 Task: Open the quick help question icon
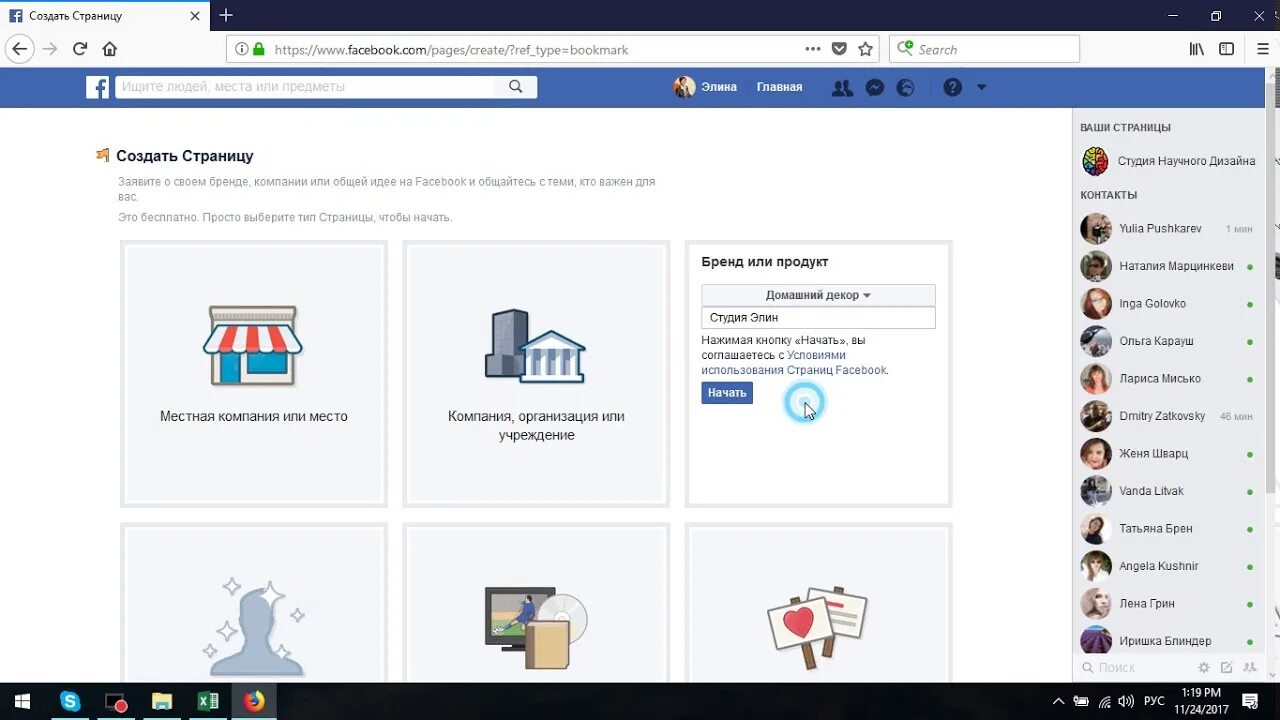(952, 88)
